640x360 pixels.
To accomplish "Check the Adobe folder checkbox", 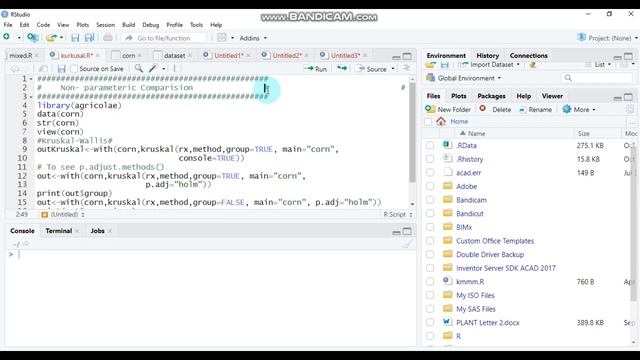I will click(430, 186).
